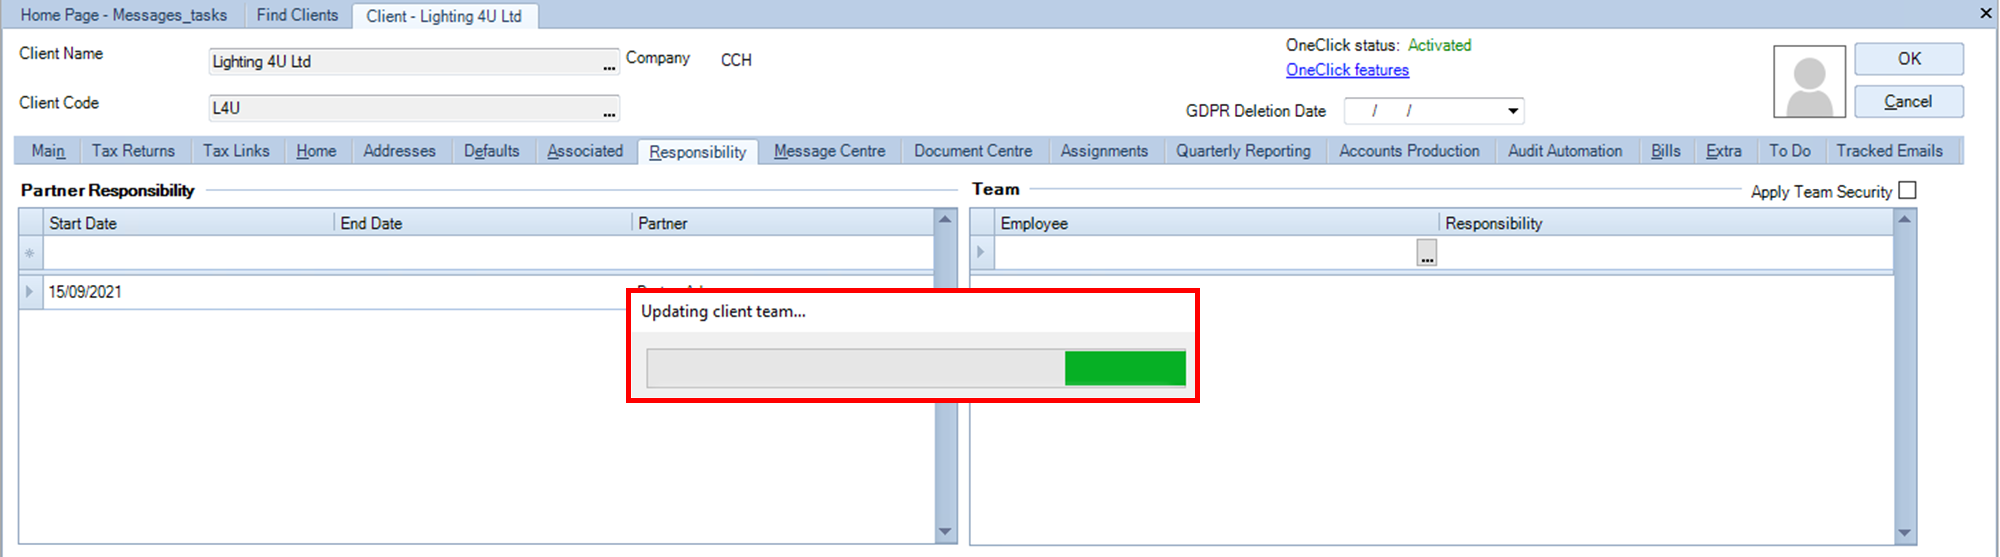The height and width of the screenshot is (557, 2000).
Task: Click the Updating client team progress bar
Action: (916, 368)
